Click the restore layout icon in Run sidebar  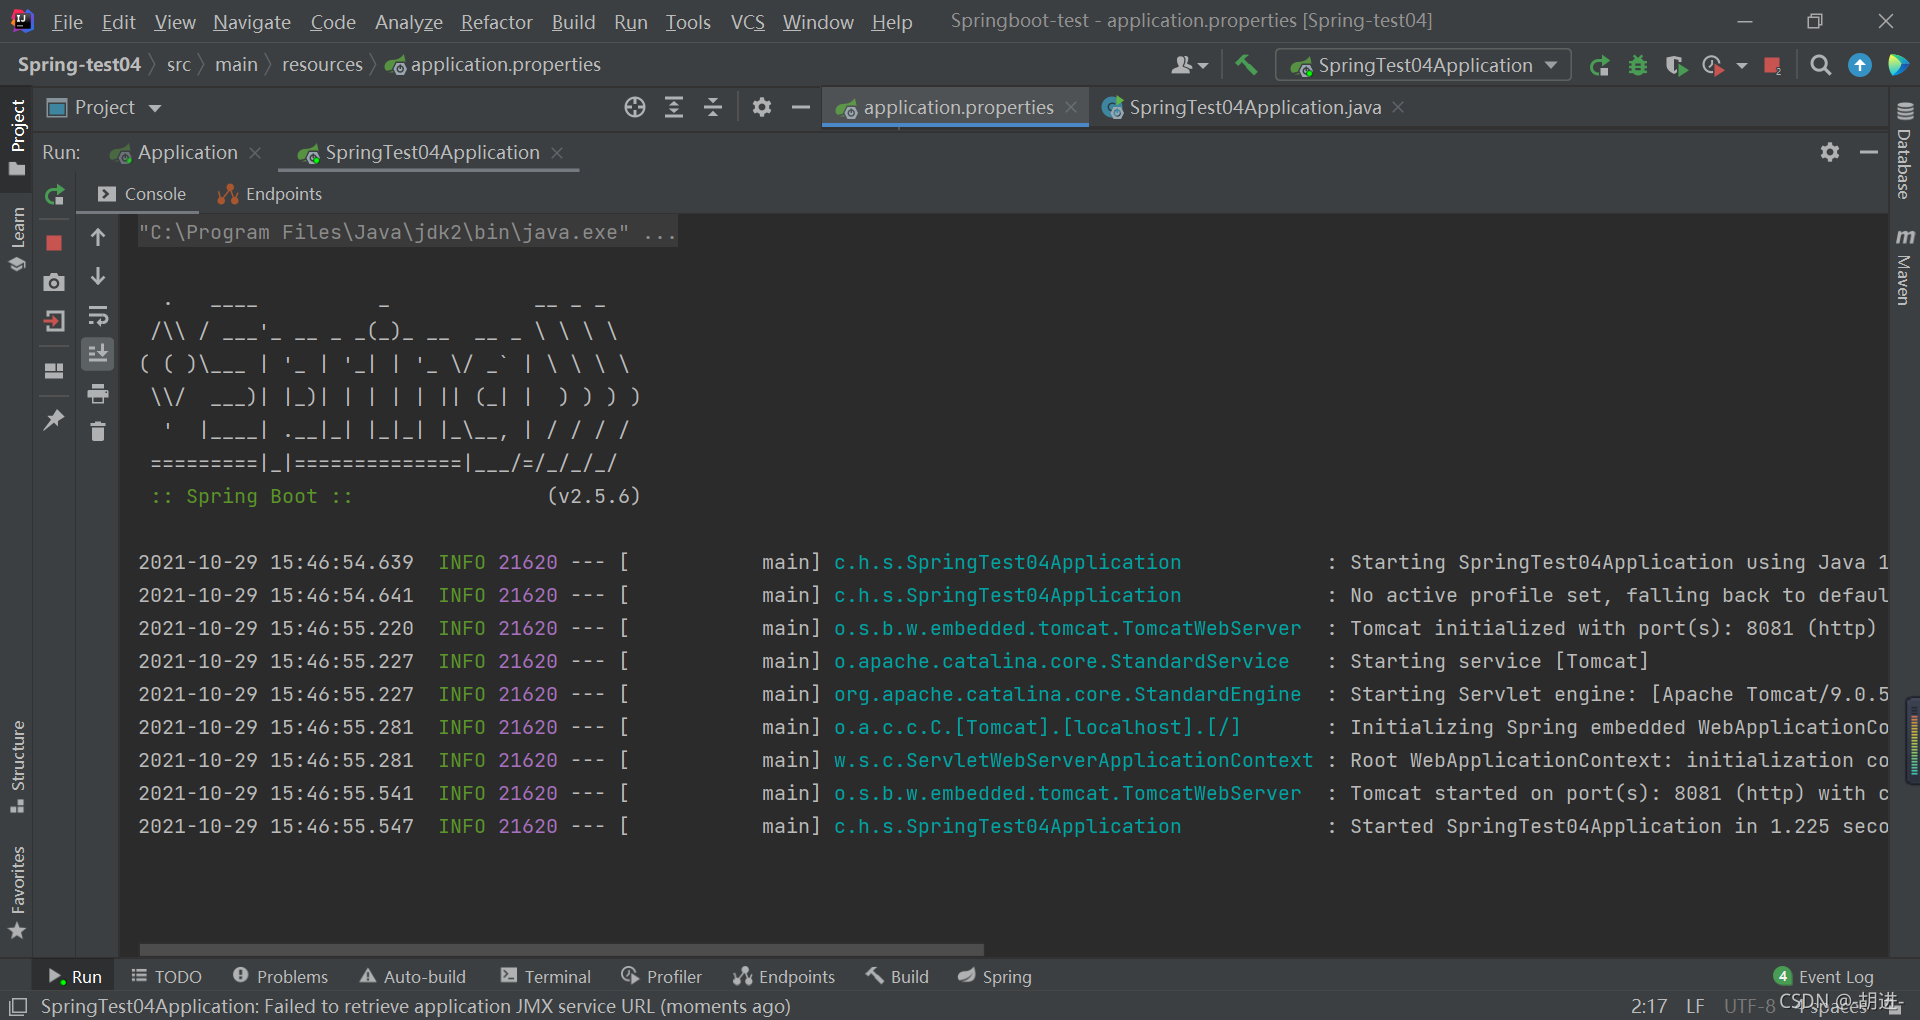[x=55, y=370]
